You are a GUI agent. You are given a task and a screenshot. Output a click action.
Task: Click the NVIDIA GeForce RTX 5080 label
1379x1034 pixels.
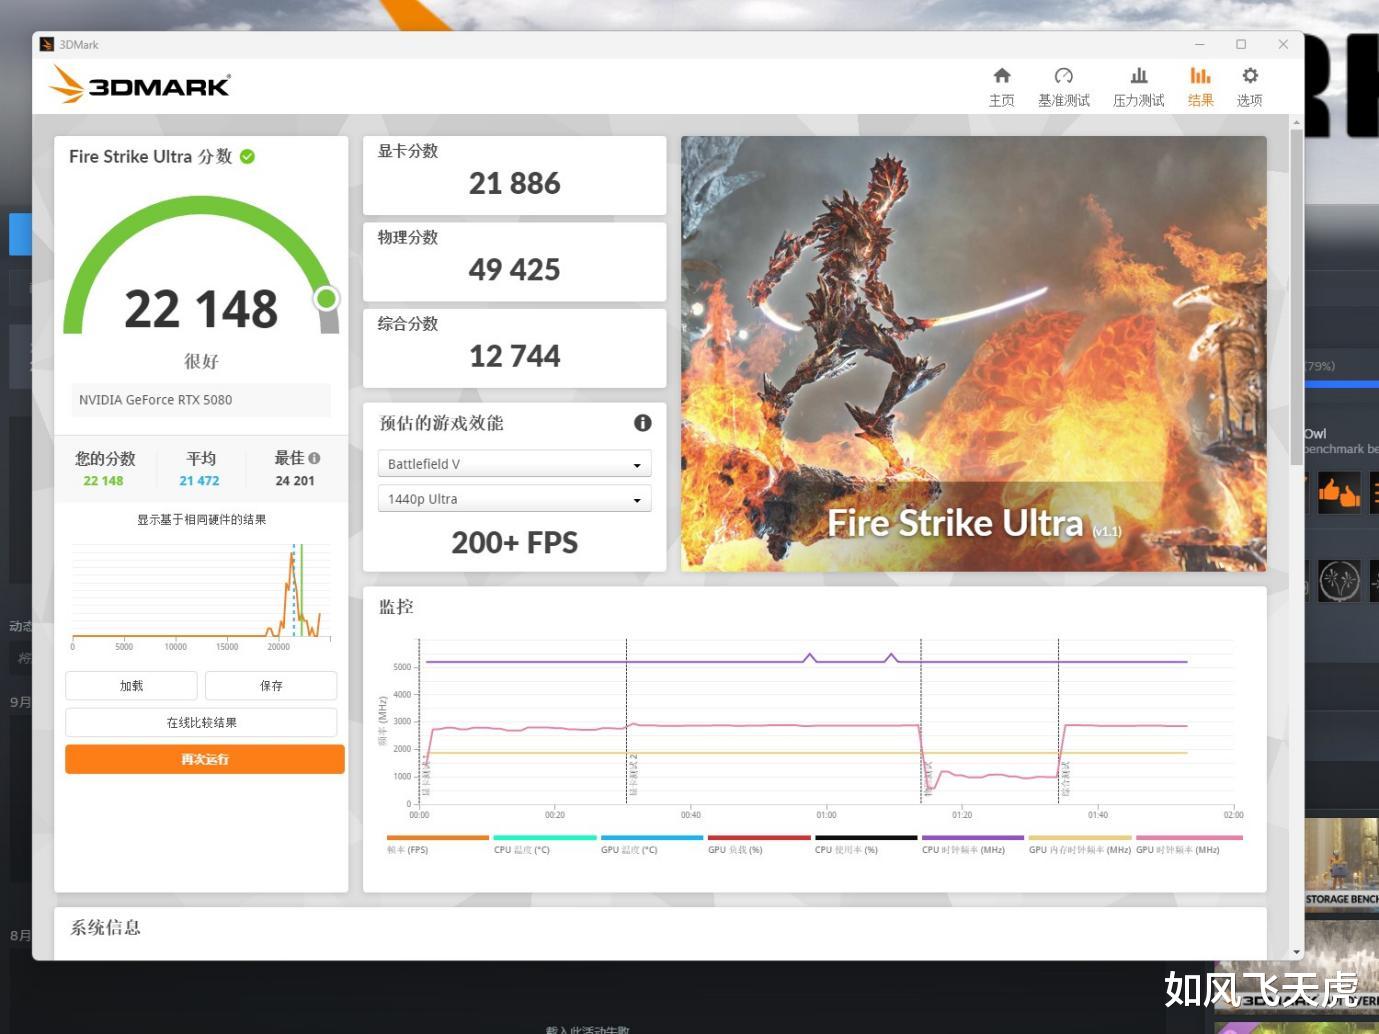(x=156, y=400)
